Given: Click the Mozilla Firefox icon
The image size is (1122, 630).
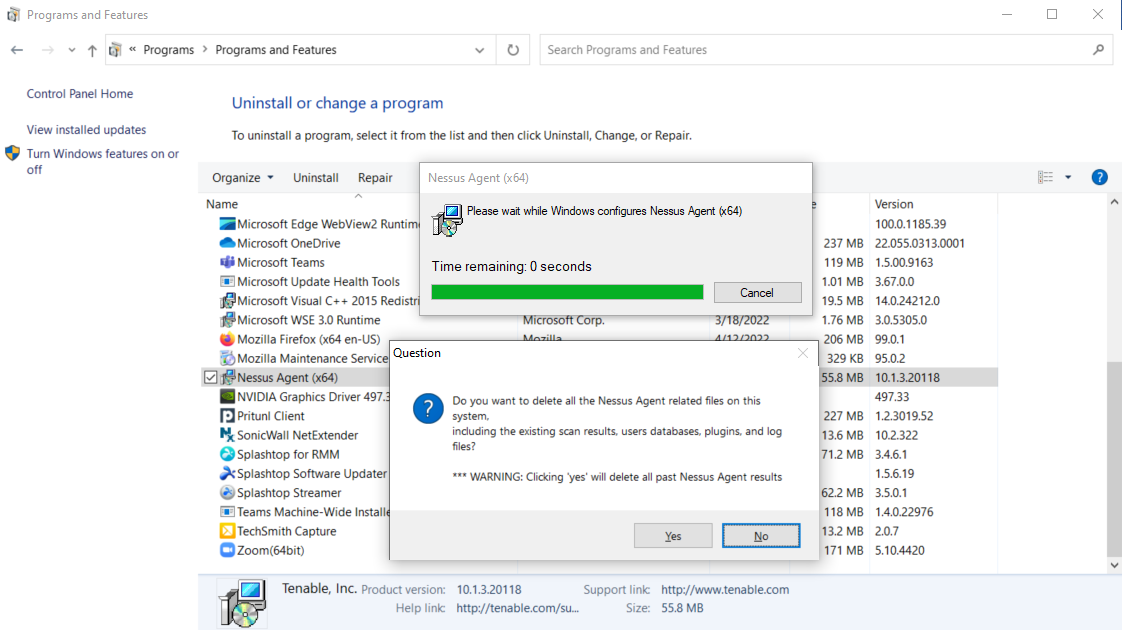Looking at the screenshot, I should tap(227, 339).
